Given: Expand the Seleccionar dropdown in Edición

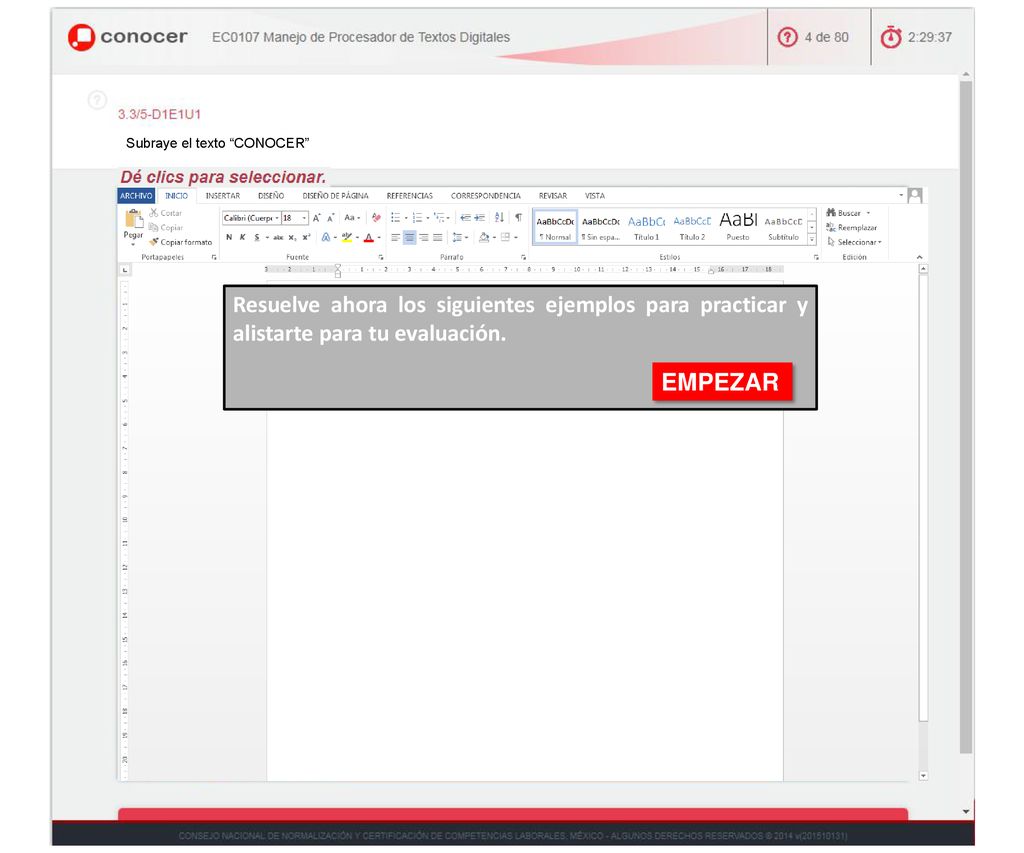Looking at the screenshot, I should click(854, 242).
